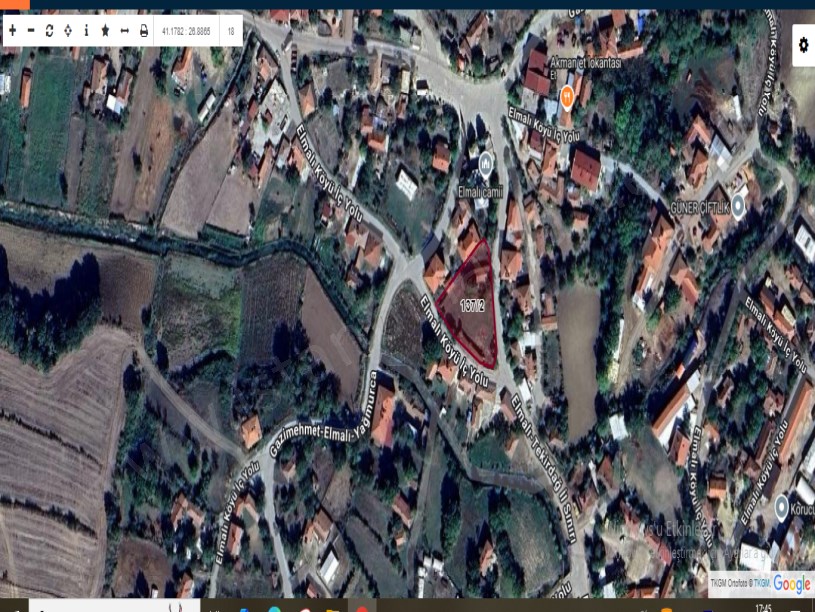
Task: Activate the locate crosshair tool
Action: pos(67,31)
